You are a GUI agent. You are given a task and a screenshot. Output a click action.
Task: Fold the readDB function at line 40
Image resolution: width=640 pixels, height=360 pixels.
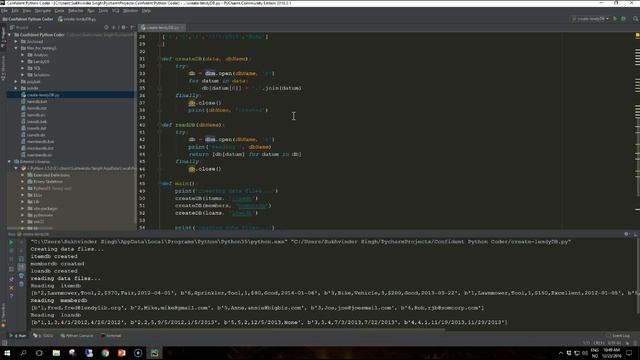pos(160,125)
